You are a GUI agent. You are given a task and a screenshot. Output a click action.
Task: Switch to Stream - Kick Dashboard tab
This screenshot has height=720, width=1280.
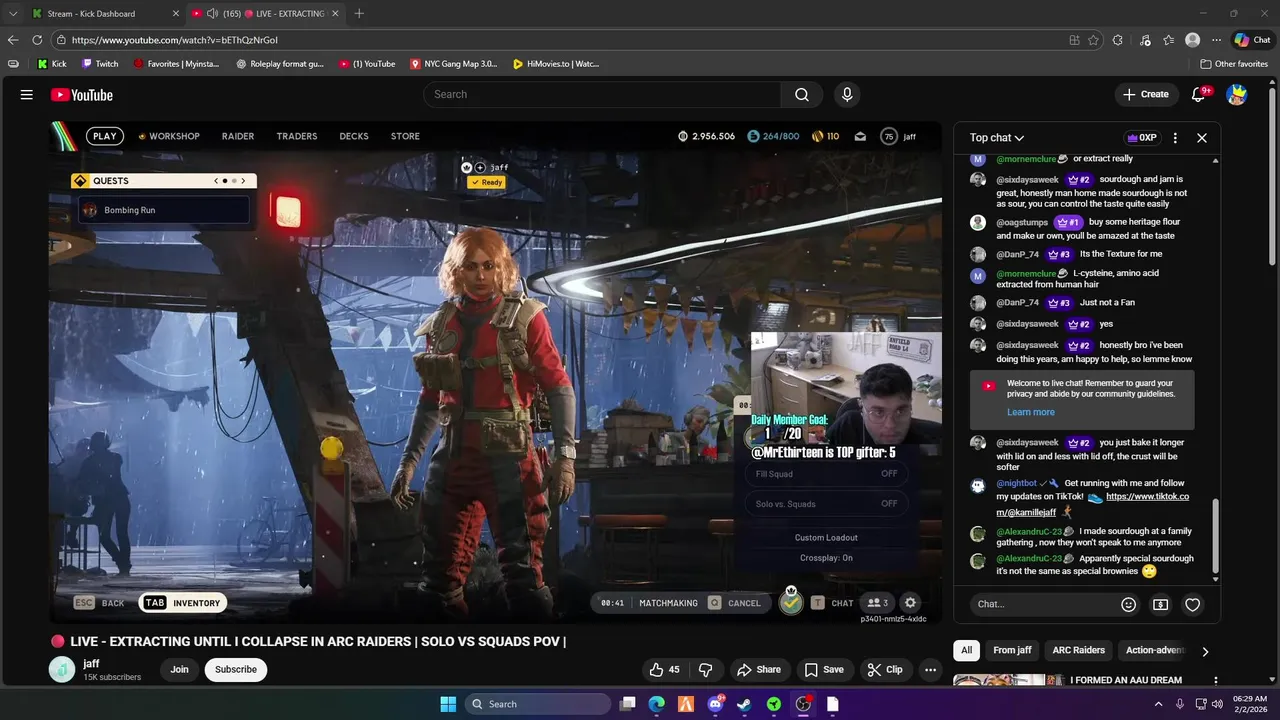104,13
